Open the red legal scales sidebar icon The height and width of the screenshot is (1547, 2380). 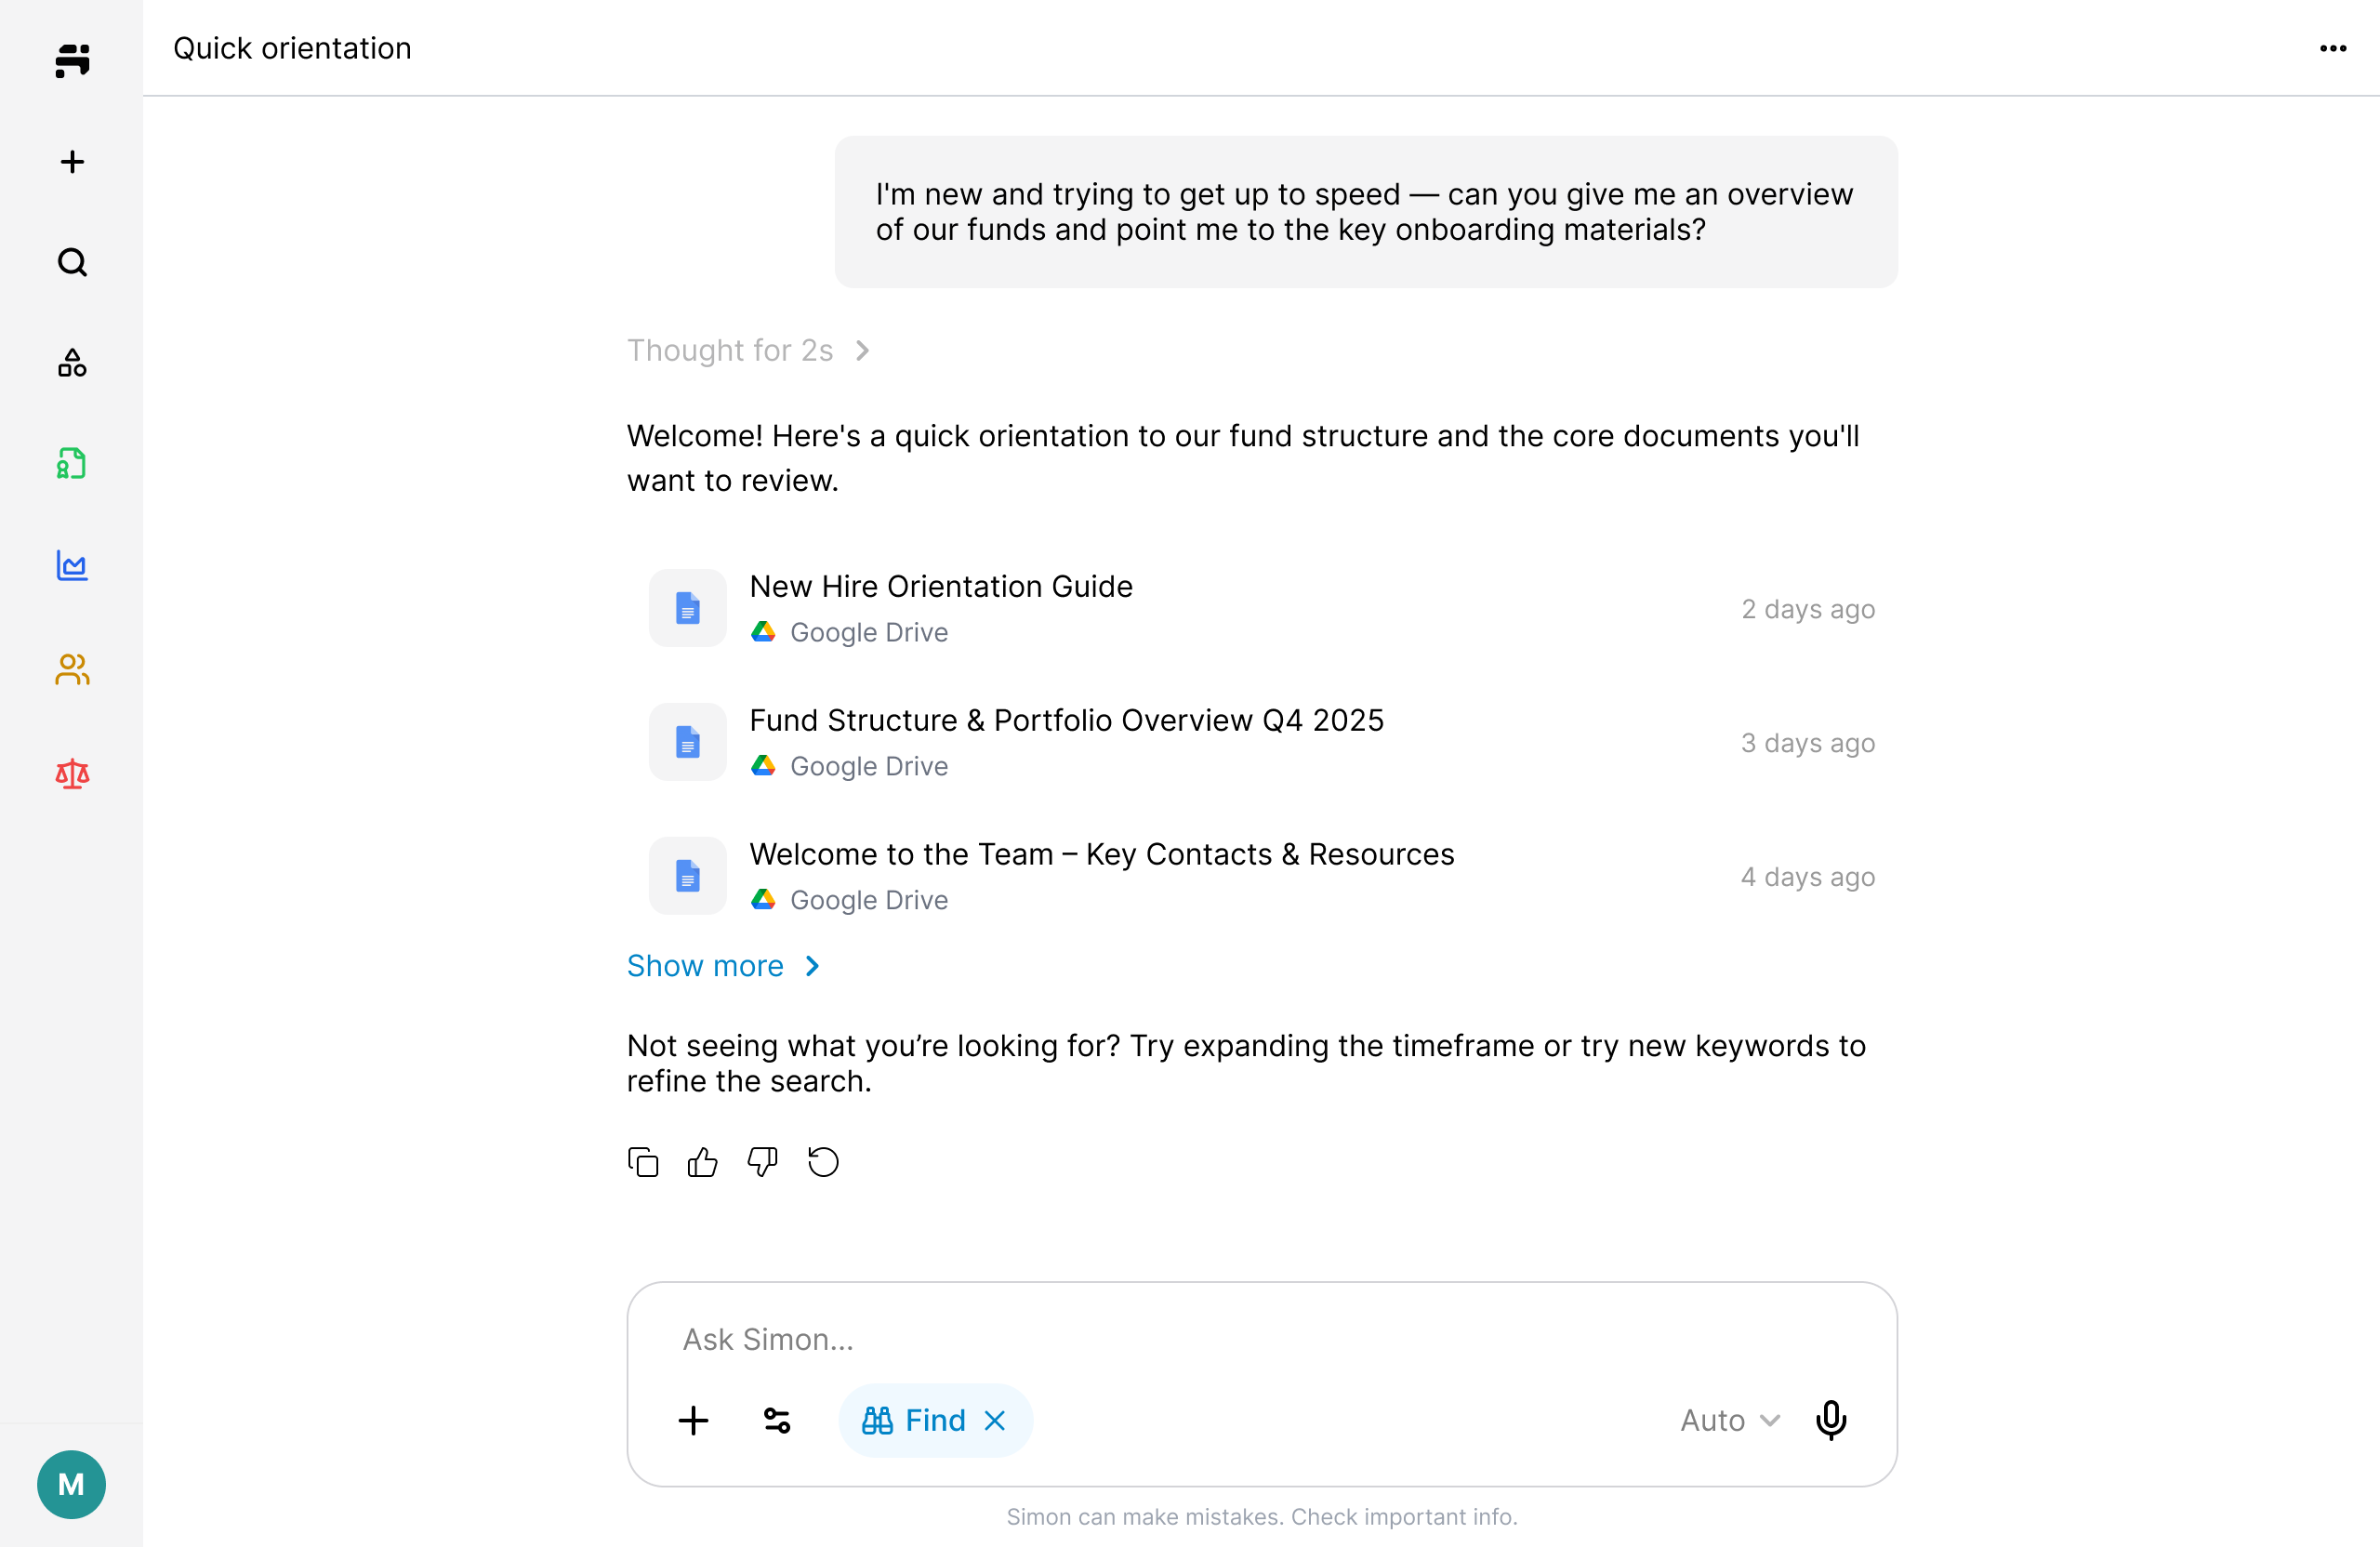71,773
